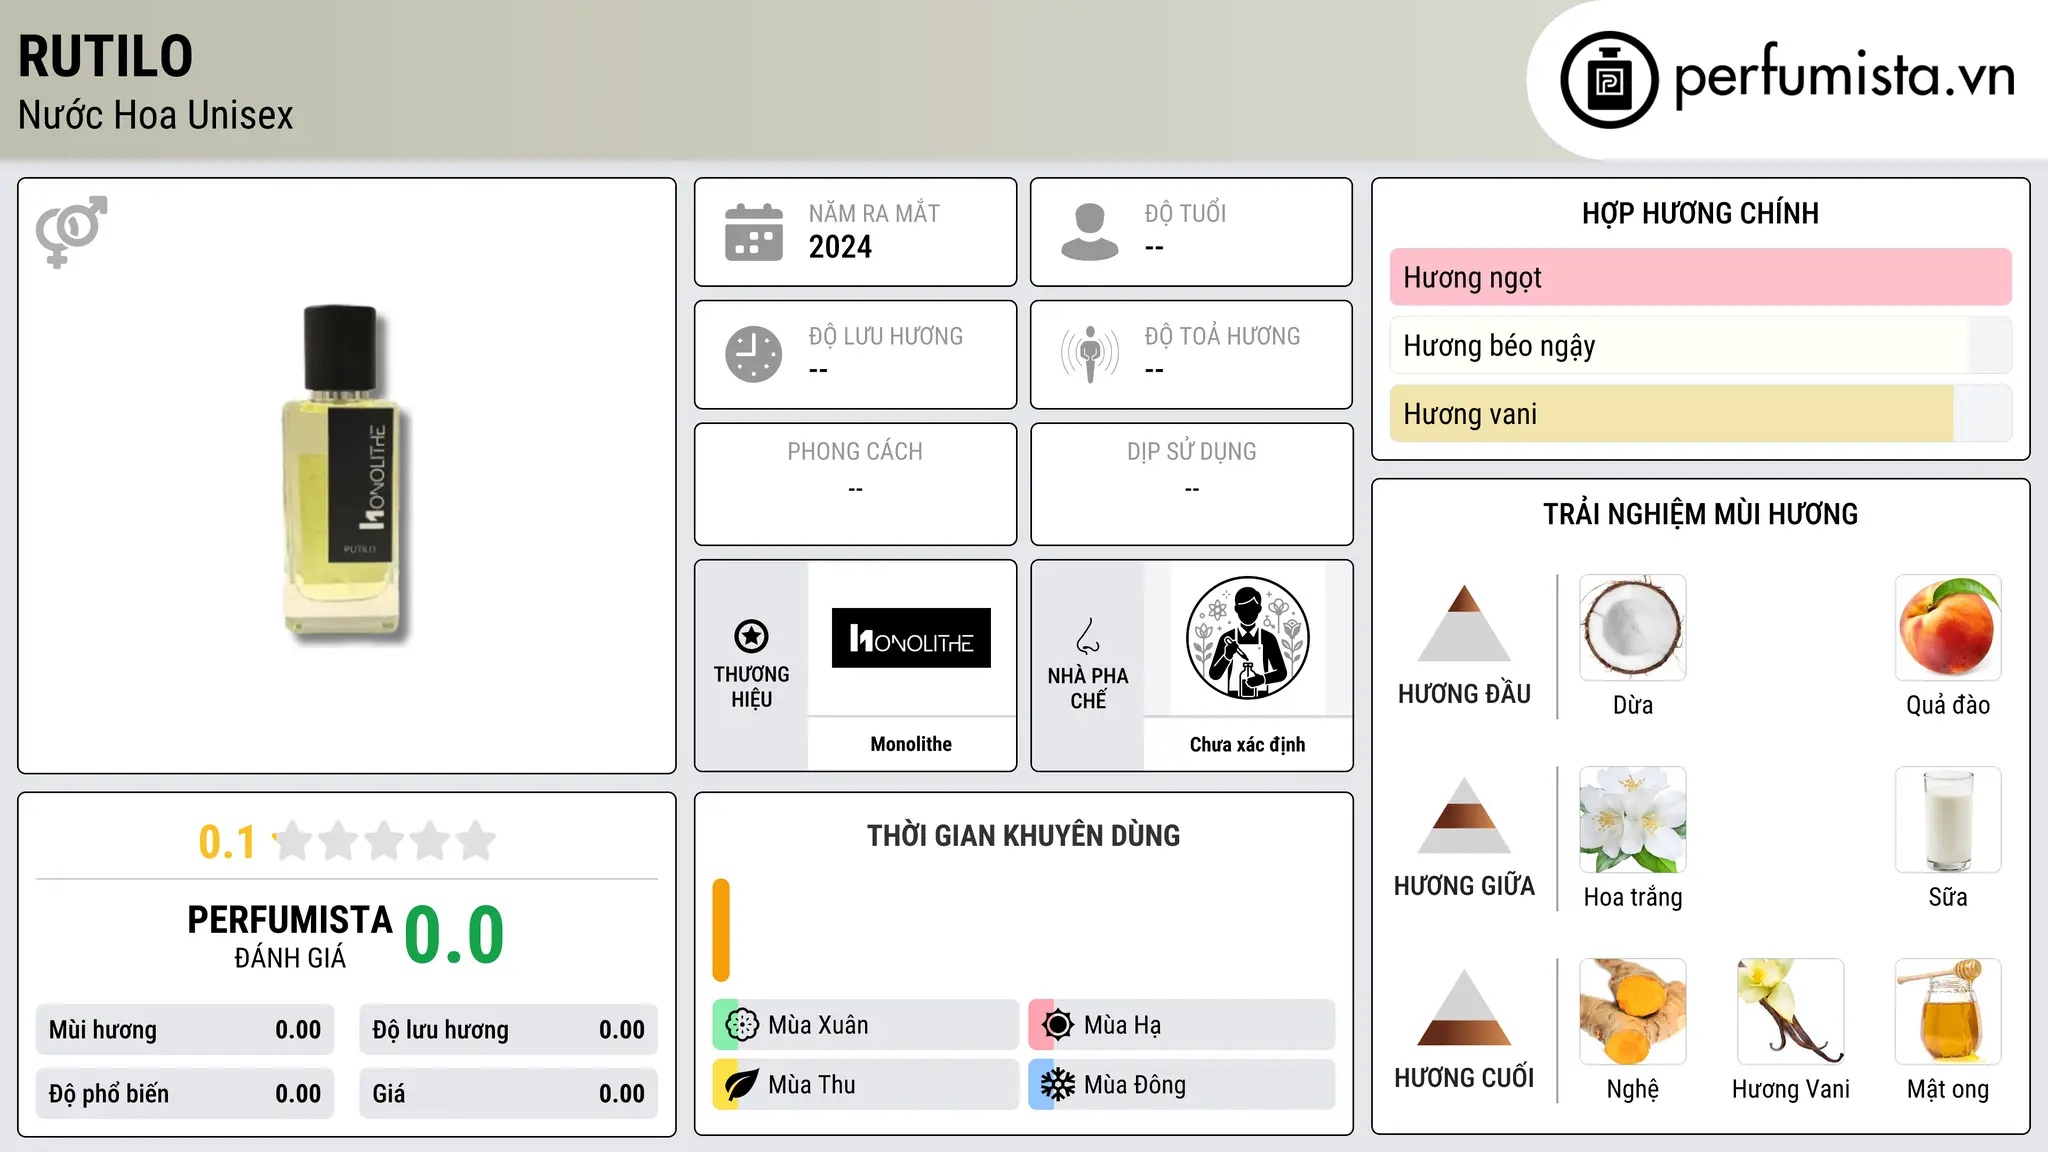
Task: Click the Độ toả hương label
Action: coord(1222,336)
